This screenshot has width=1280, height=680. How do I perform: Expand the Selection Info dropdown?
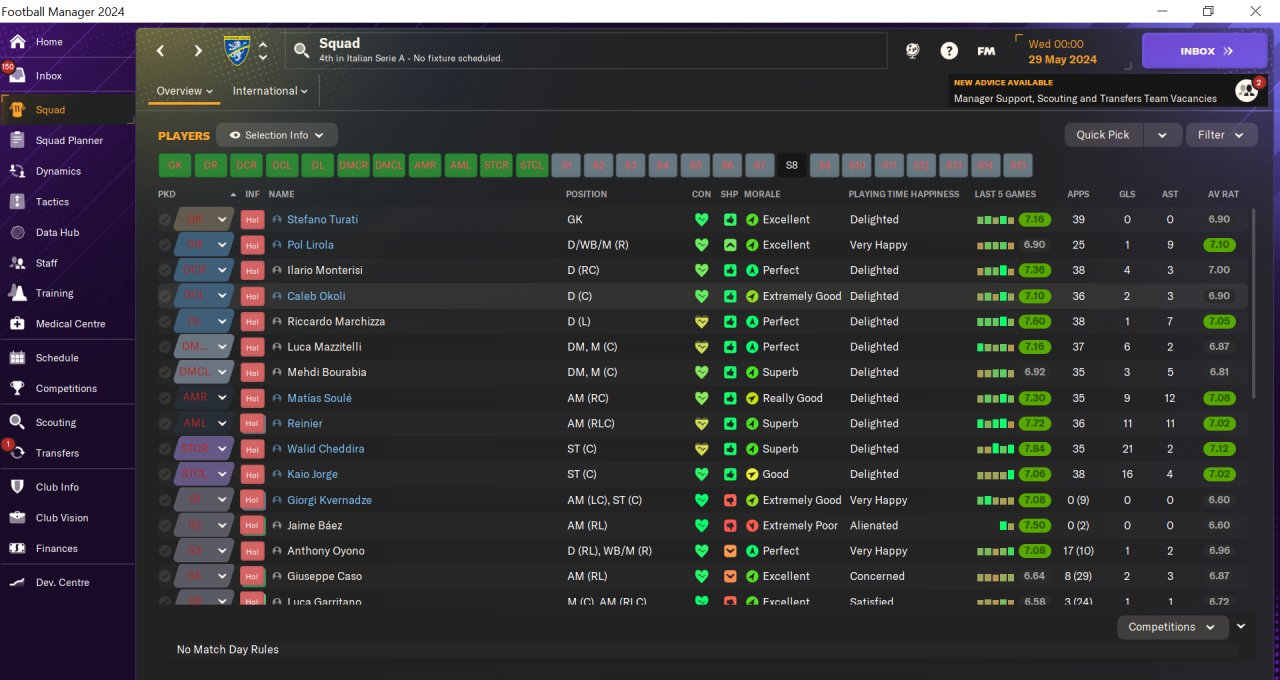click(277, 135)
